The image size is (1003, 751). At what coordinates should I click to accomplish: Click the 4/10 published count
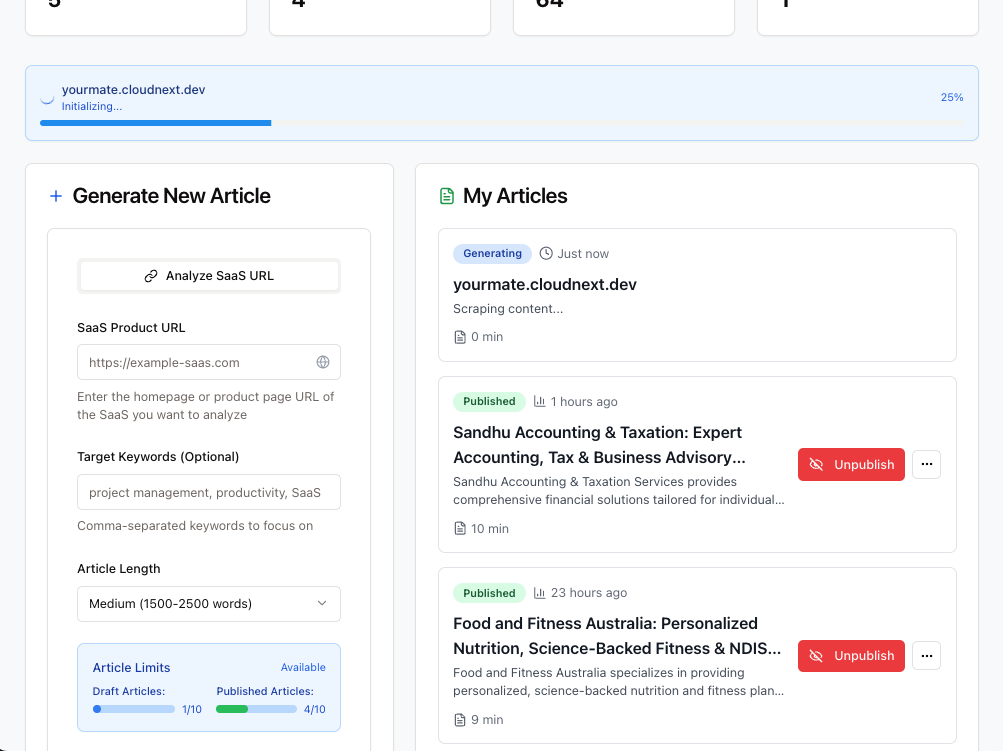point(315,709)
